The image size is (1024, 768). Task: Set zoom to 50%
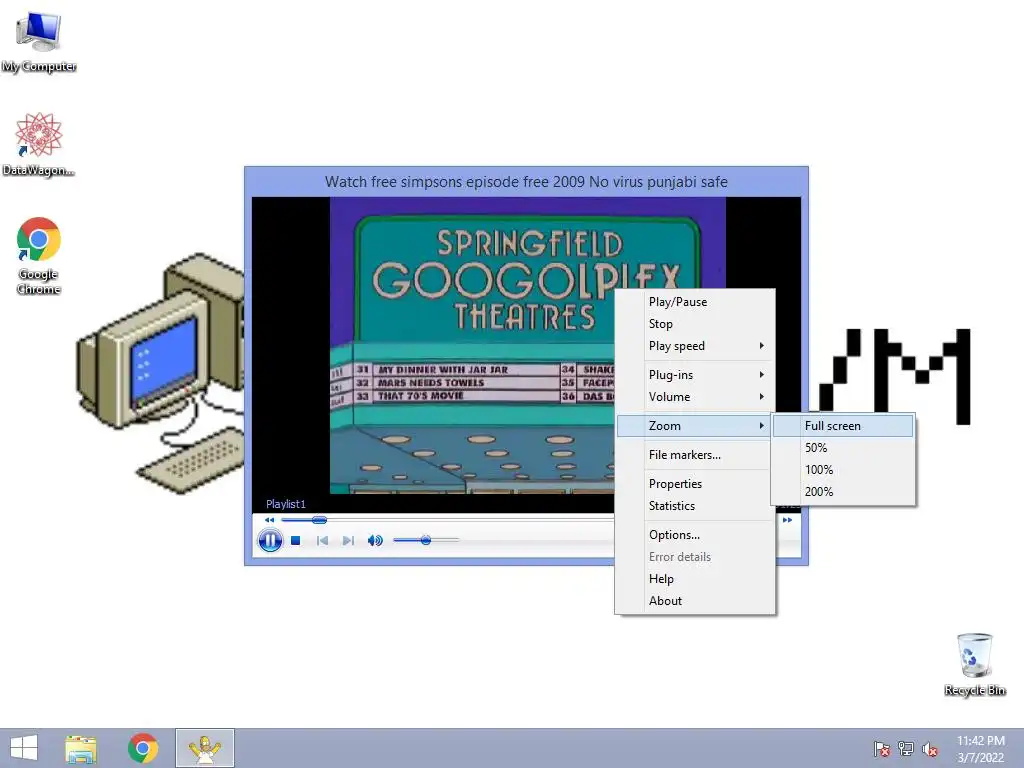843,448
